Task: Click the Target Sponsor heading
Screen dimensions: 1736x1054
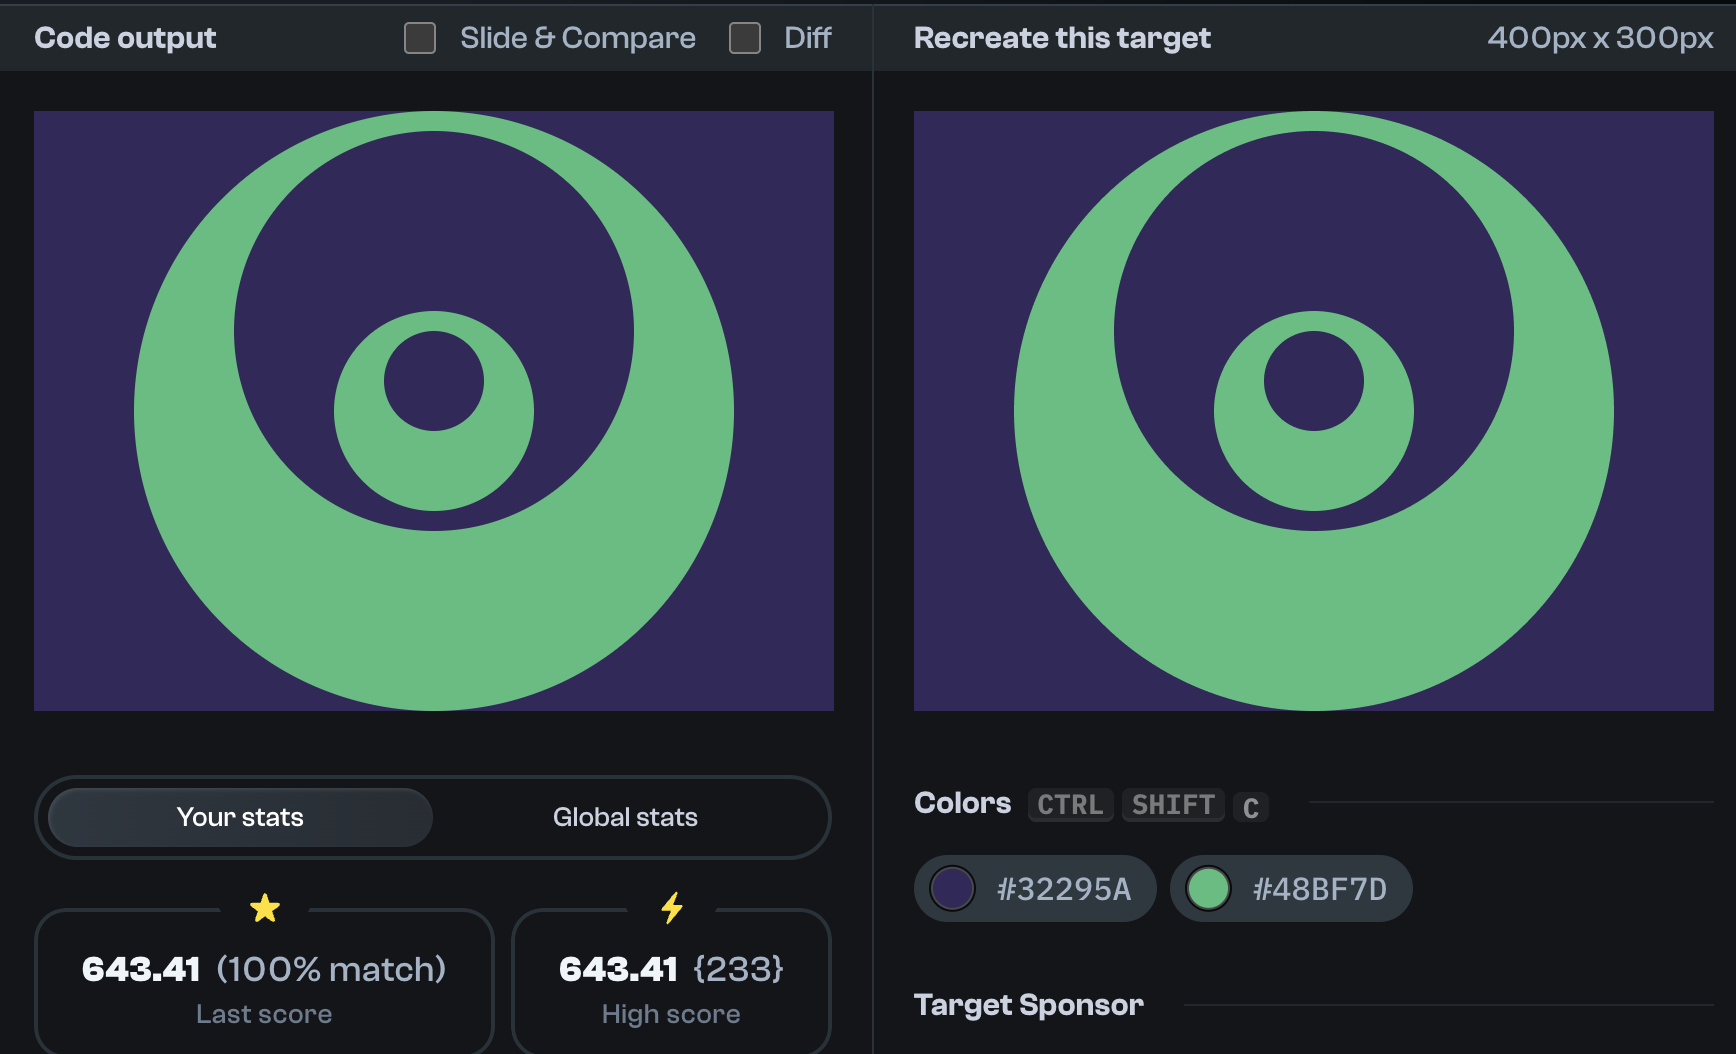Action: coord(1029,1005)
